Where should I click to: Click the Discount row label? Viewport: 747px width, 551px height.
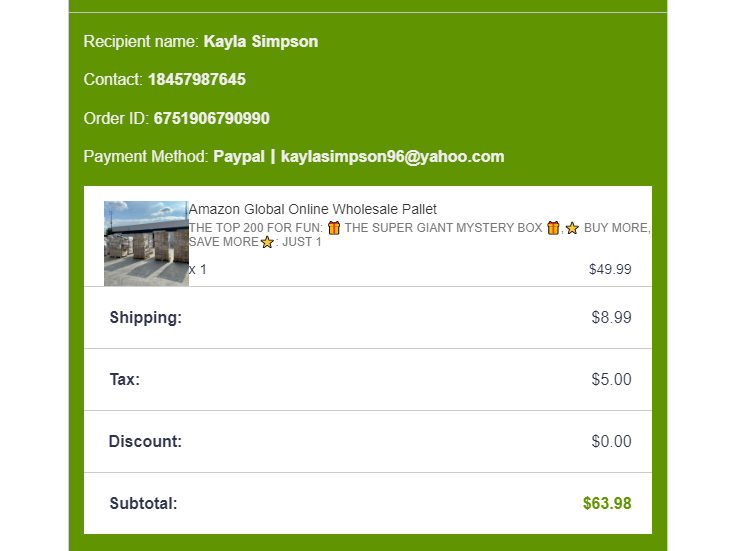point(145,442)
